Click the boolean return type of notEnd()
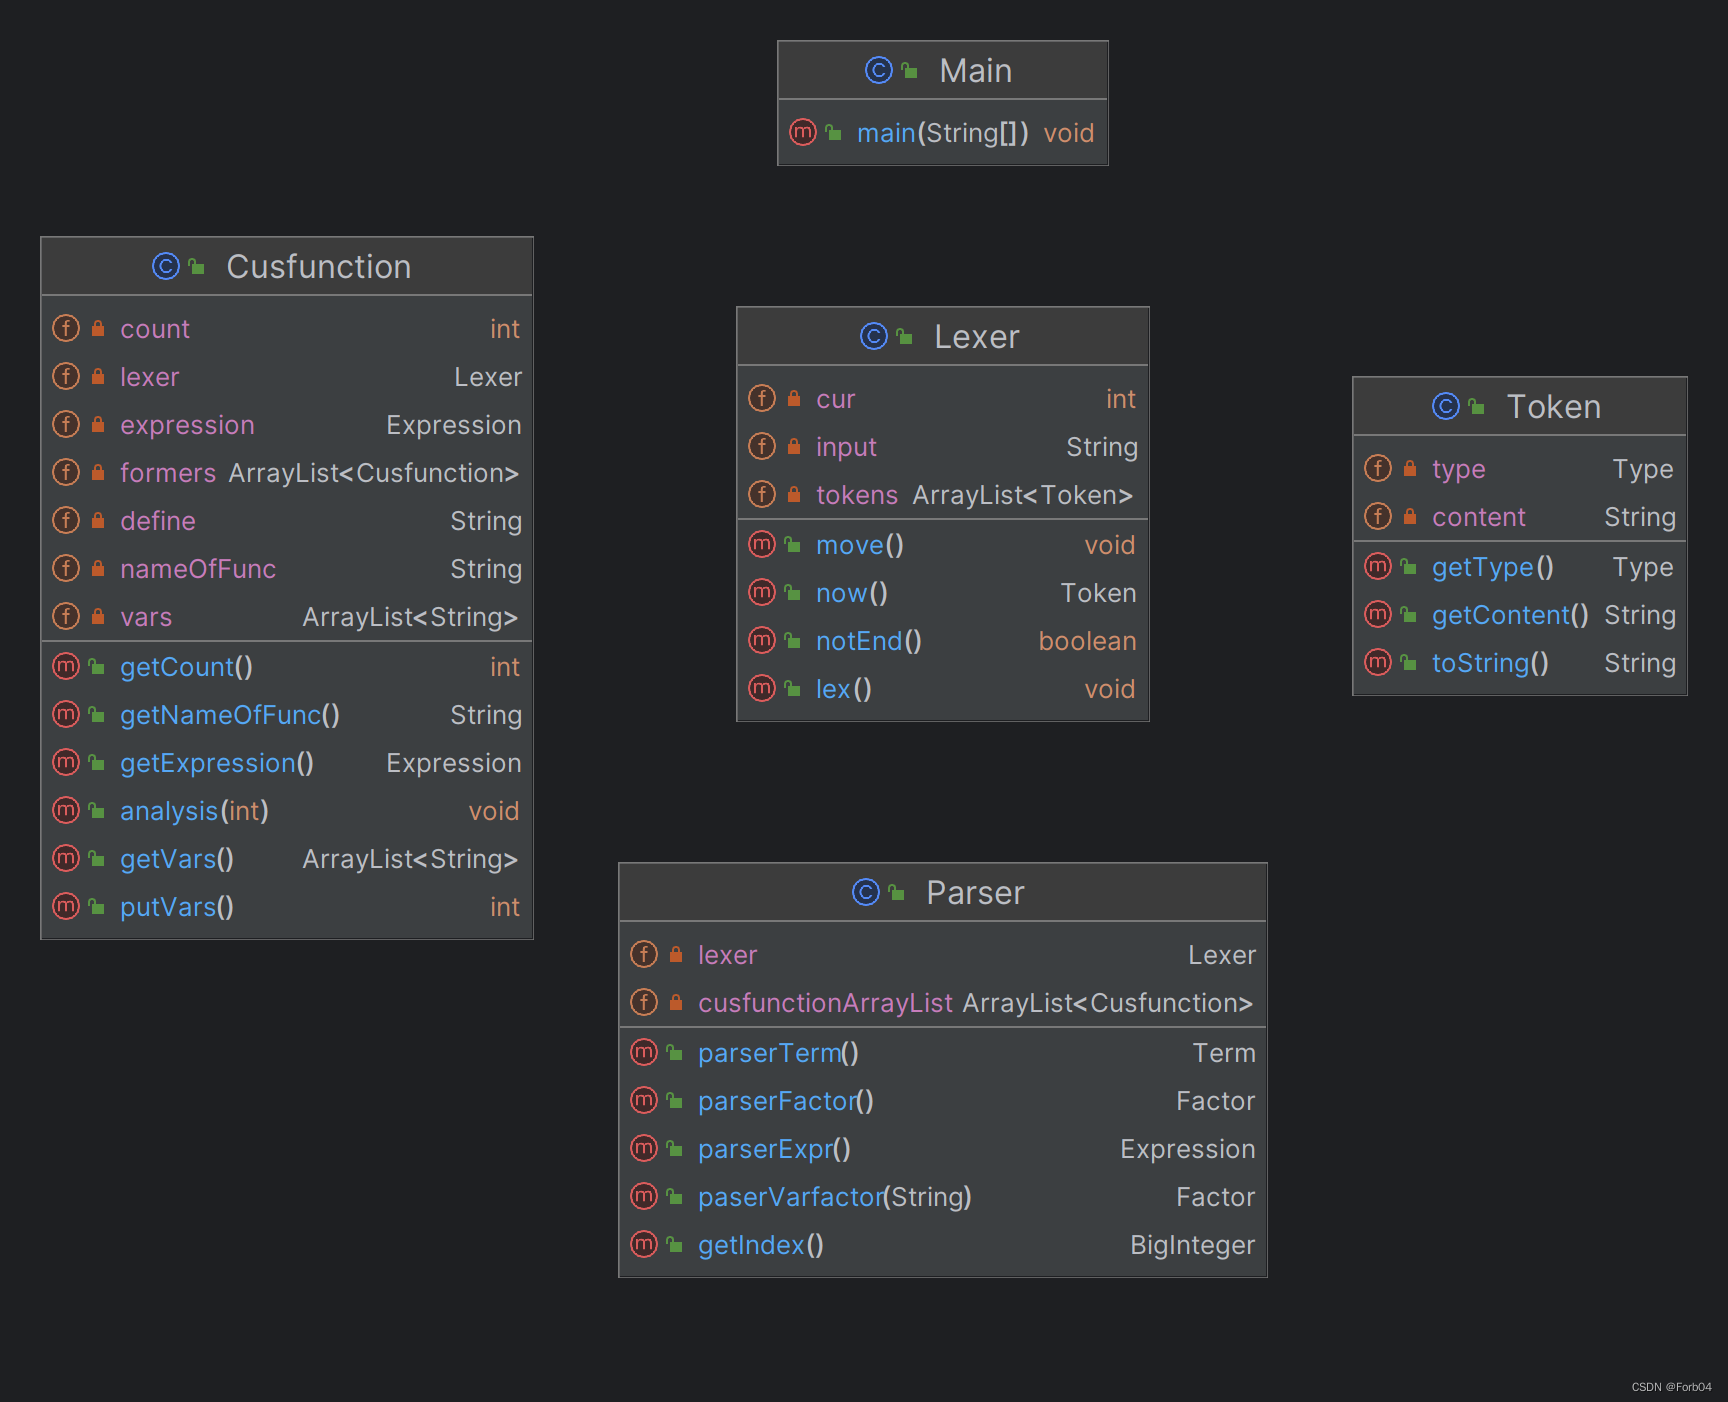1728x1402 pixels. click(x=1087, y=641)
